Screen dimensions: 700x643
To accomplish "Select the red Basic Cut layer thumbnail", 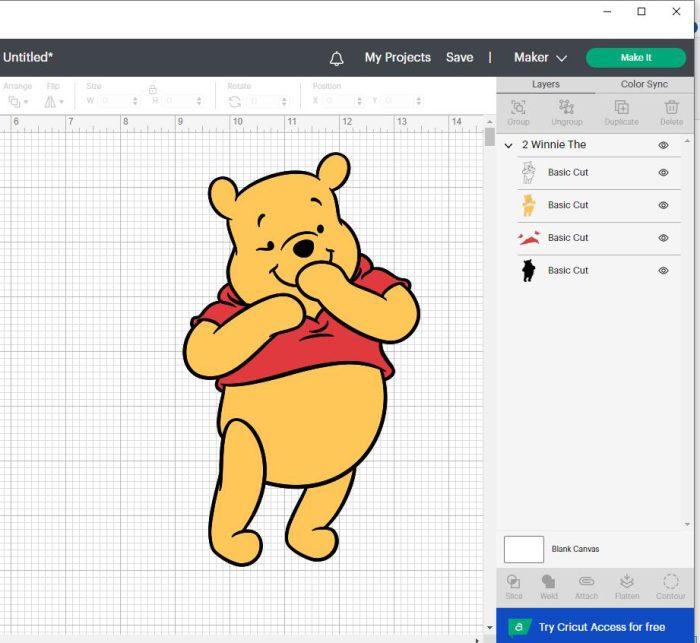I will (529, 238).
